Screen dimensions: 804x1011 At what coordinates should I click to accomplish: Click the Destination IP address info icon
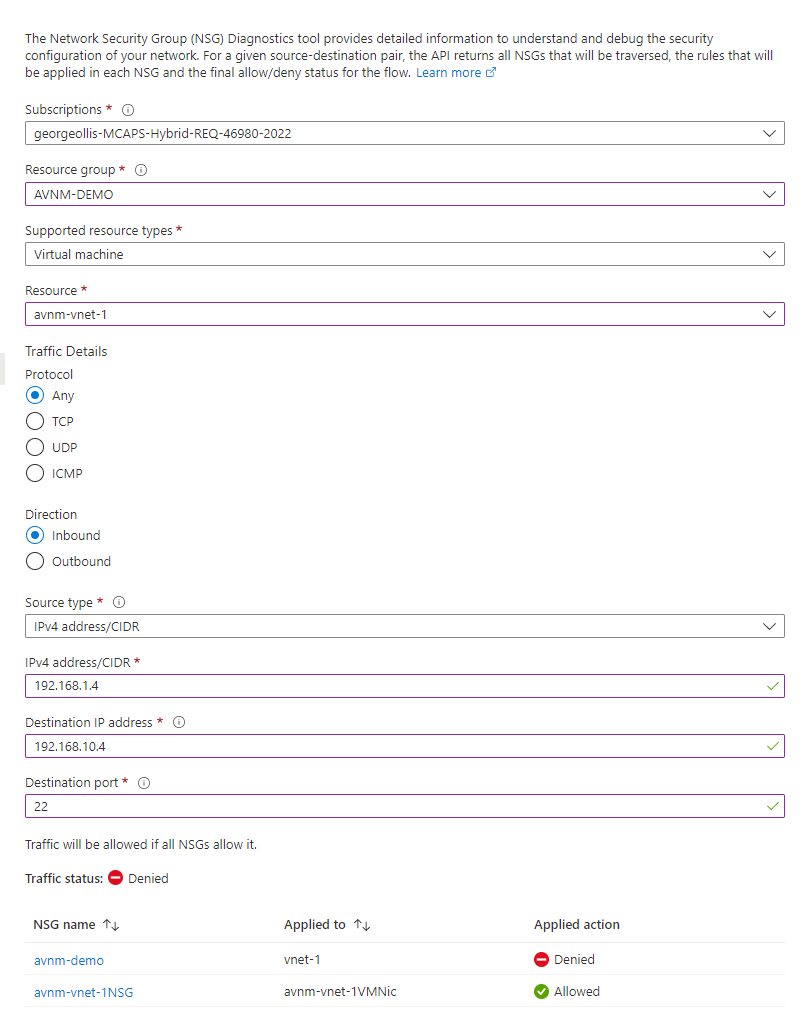[179, 723]
